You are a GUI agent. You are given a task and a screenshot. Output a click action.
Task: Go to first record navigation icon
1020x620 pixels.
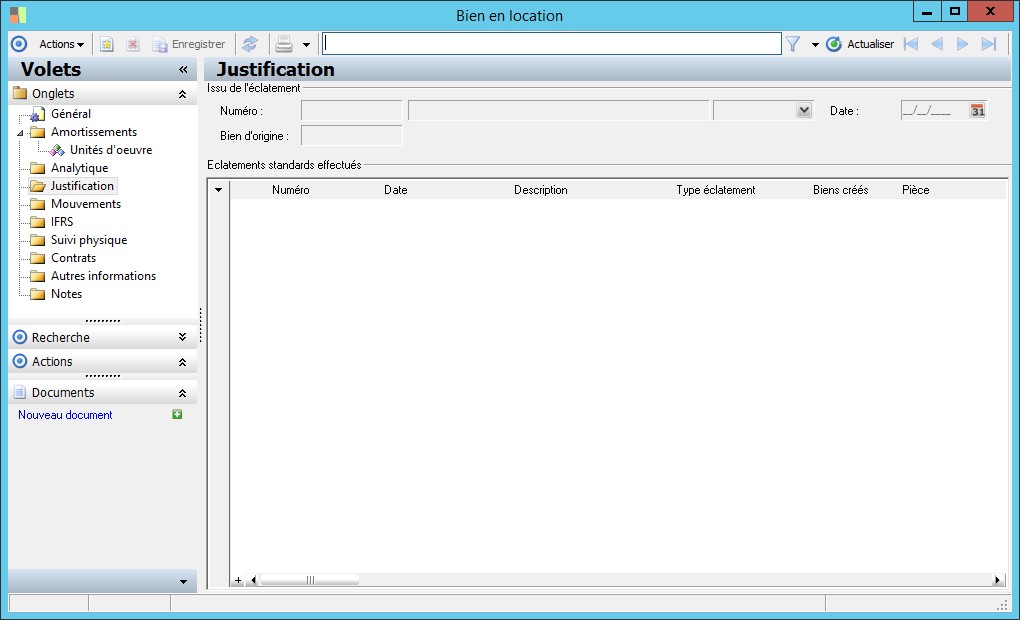[911, 44]
